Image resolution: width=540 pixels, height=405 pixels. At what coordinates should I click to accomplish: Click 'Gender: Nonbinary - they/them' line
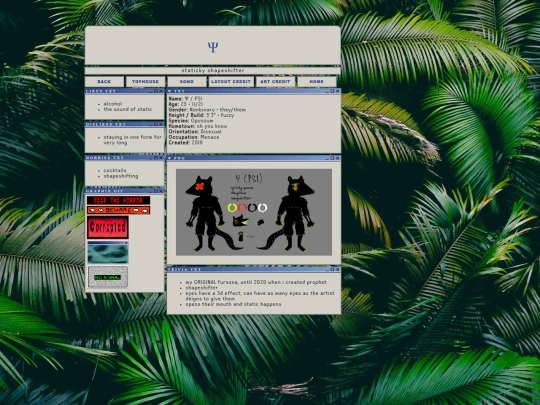(x=207, y=110)
